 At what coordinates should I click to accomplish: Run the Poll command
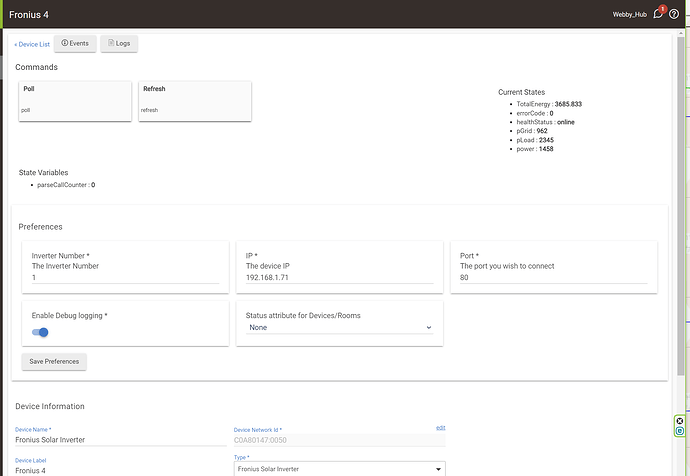tap(75, 101)
